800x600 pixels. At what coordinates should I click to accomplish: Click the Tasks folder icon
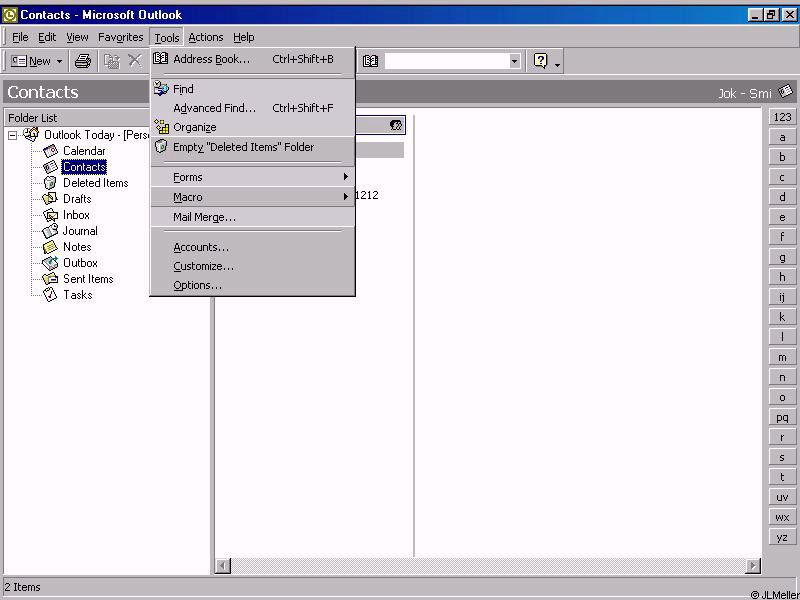click(50, 294)
